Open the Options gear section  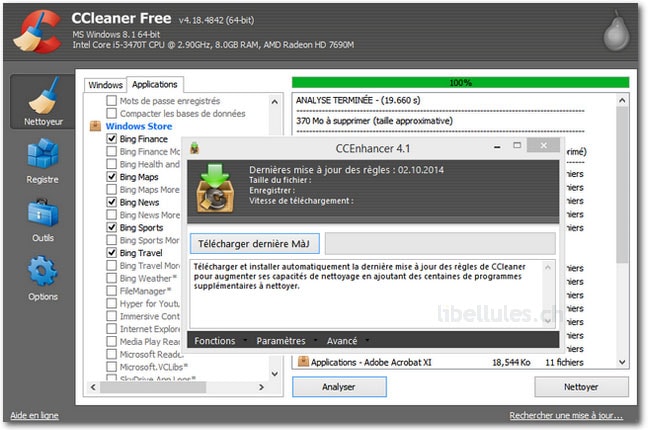tap(43, 279)
